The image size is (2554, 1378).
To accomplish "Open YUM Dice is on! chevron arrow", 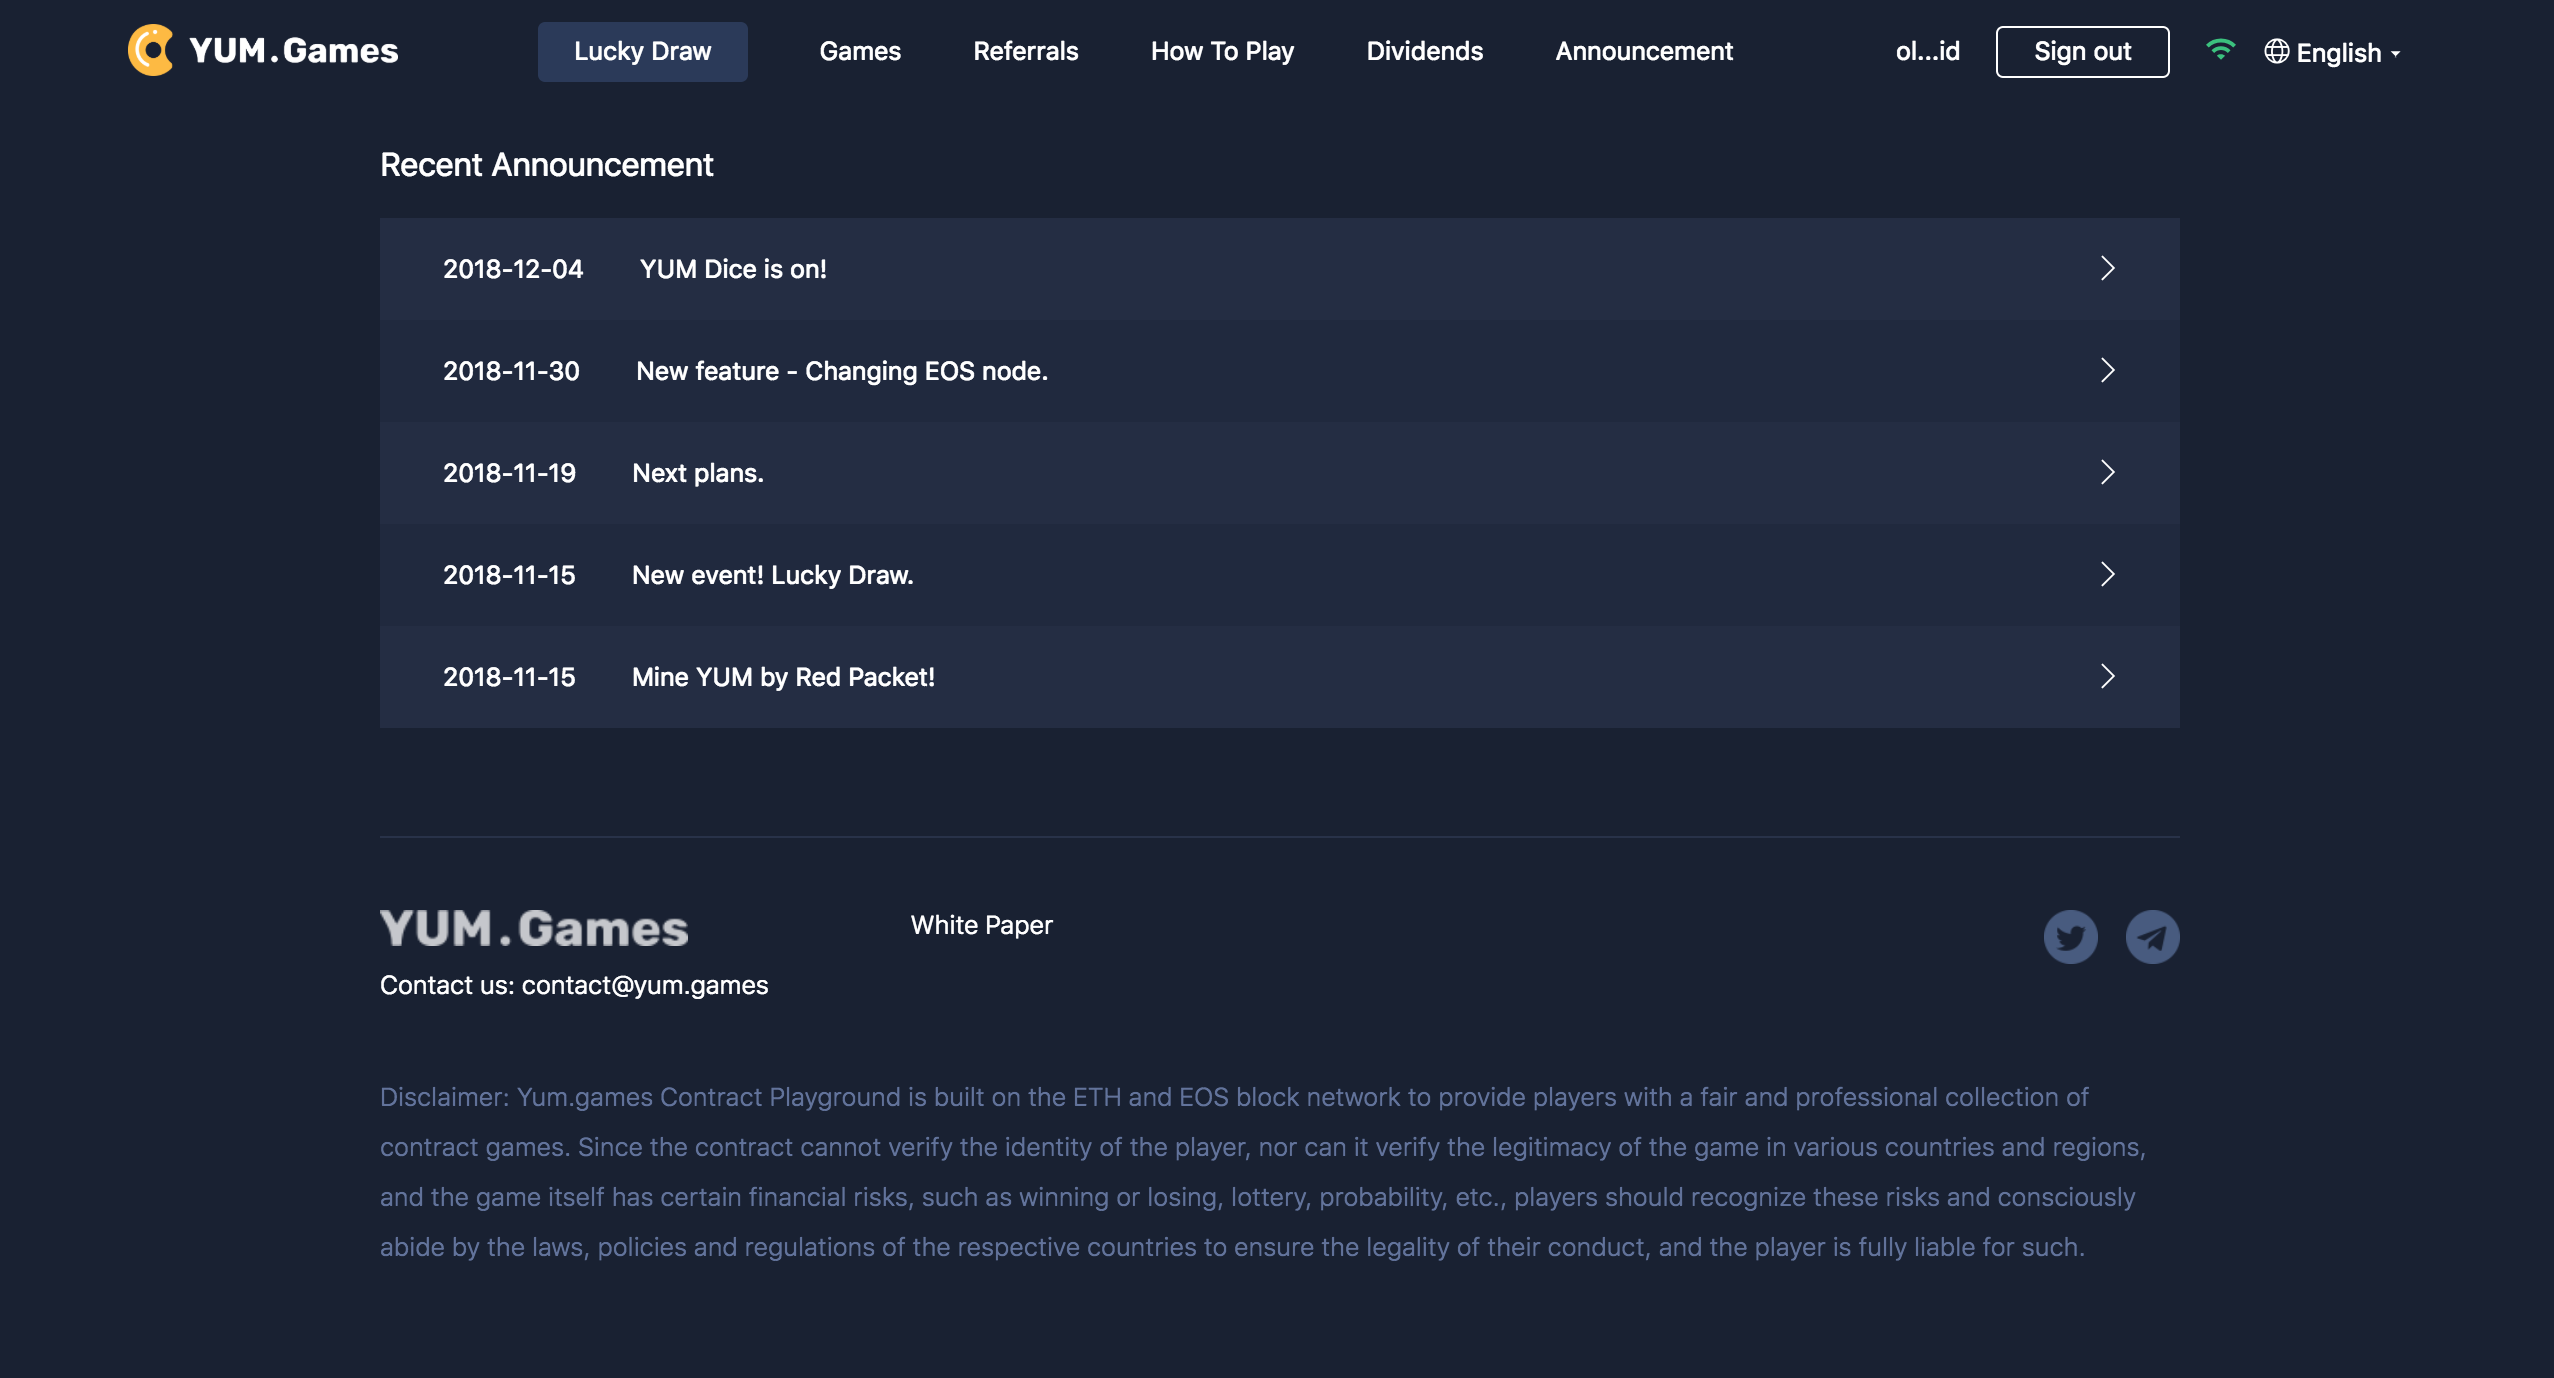I will 2107,268.
